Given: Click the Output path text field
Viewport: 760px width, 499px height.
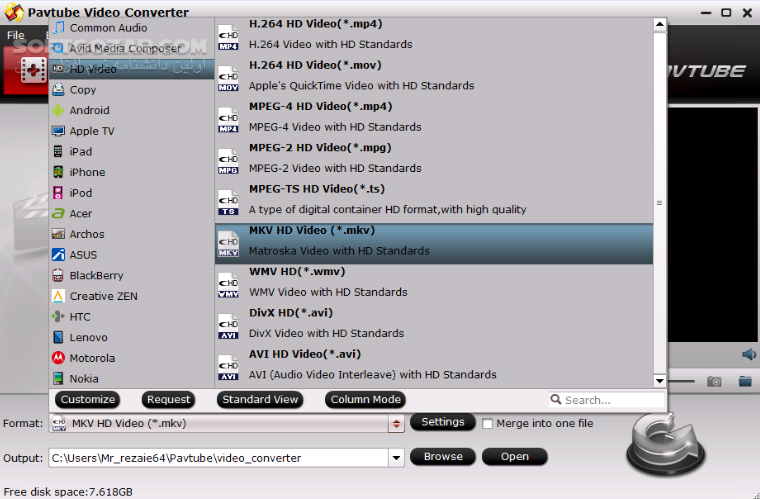Looking at the screenshot, I should click(218, 458).
